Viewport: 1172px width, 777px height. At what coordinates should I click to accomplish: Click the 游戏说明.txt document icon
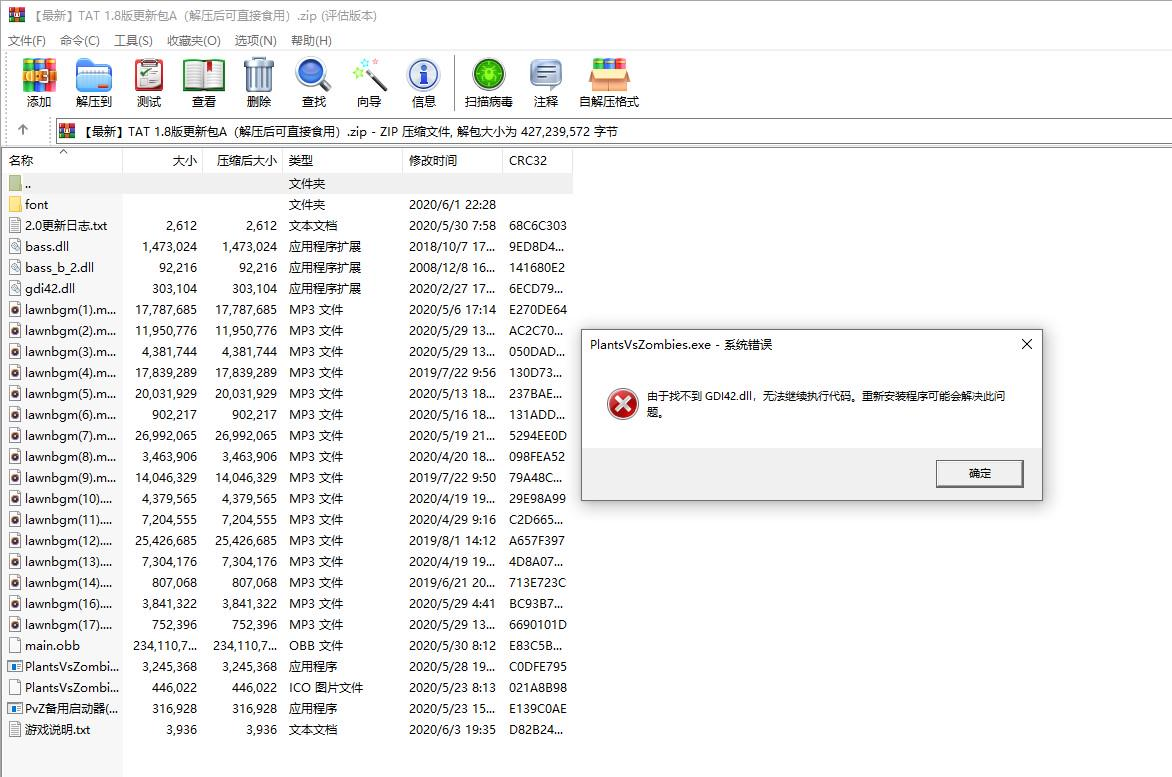(15, 728)
